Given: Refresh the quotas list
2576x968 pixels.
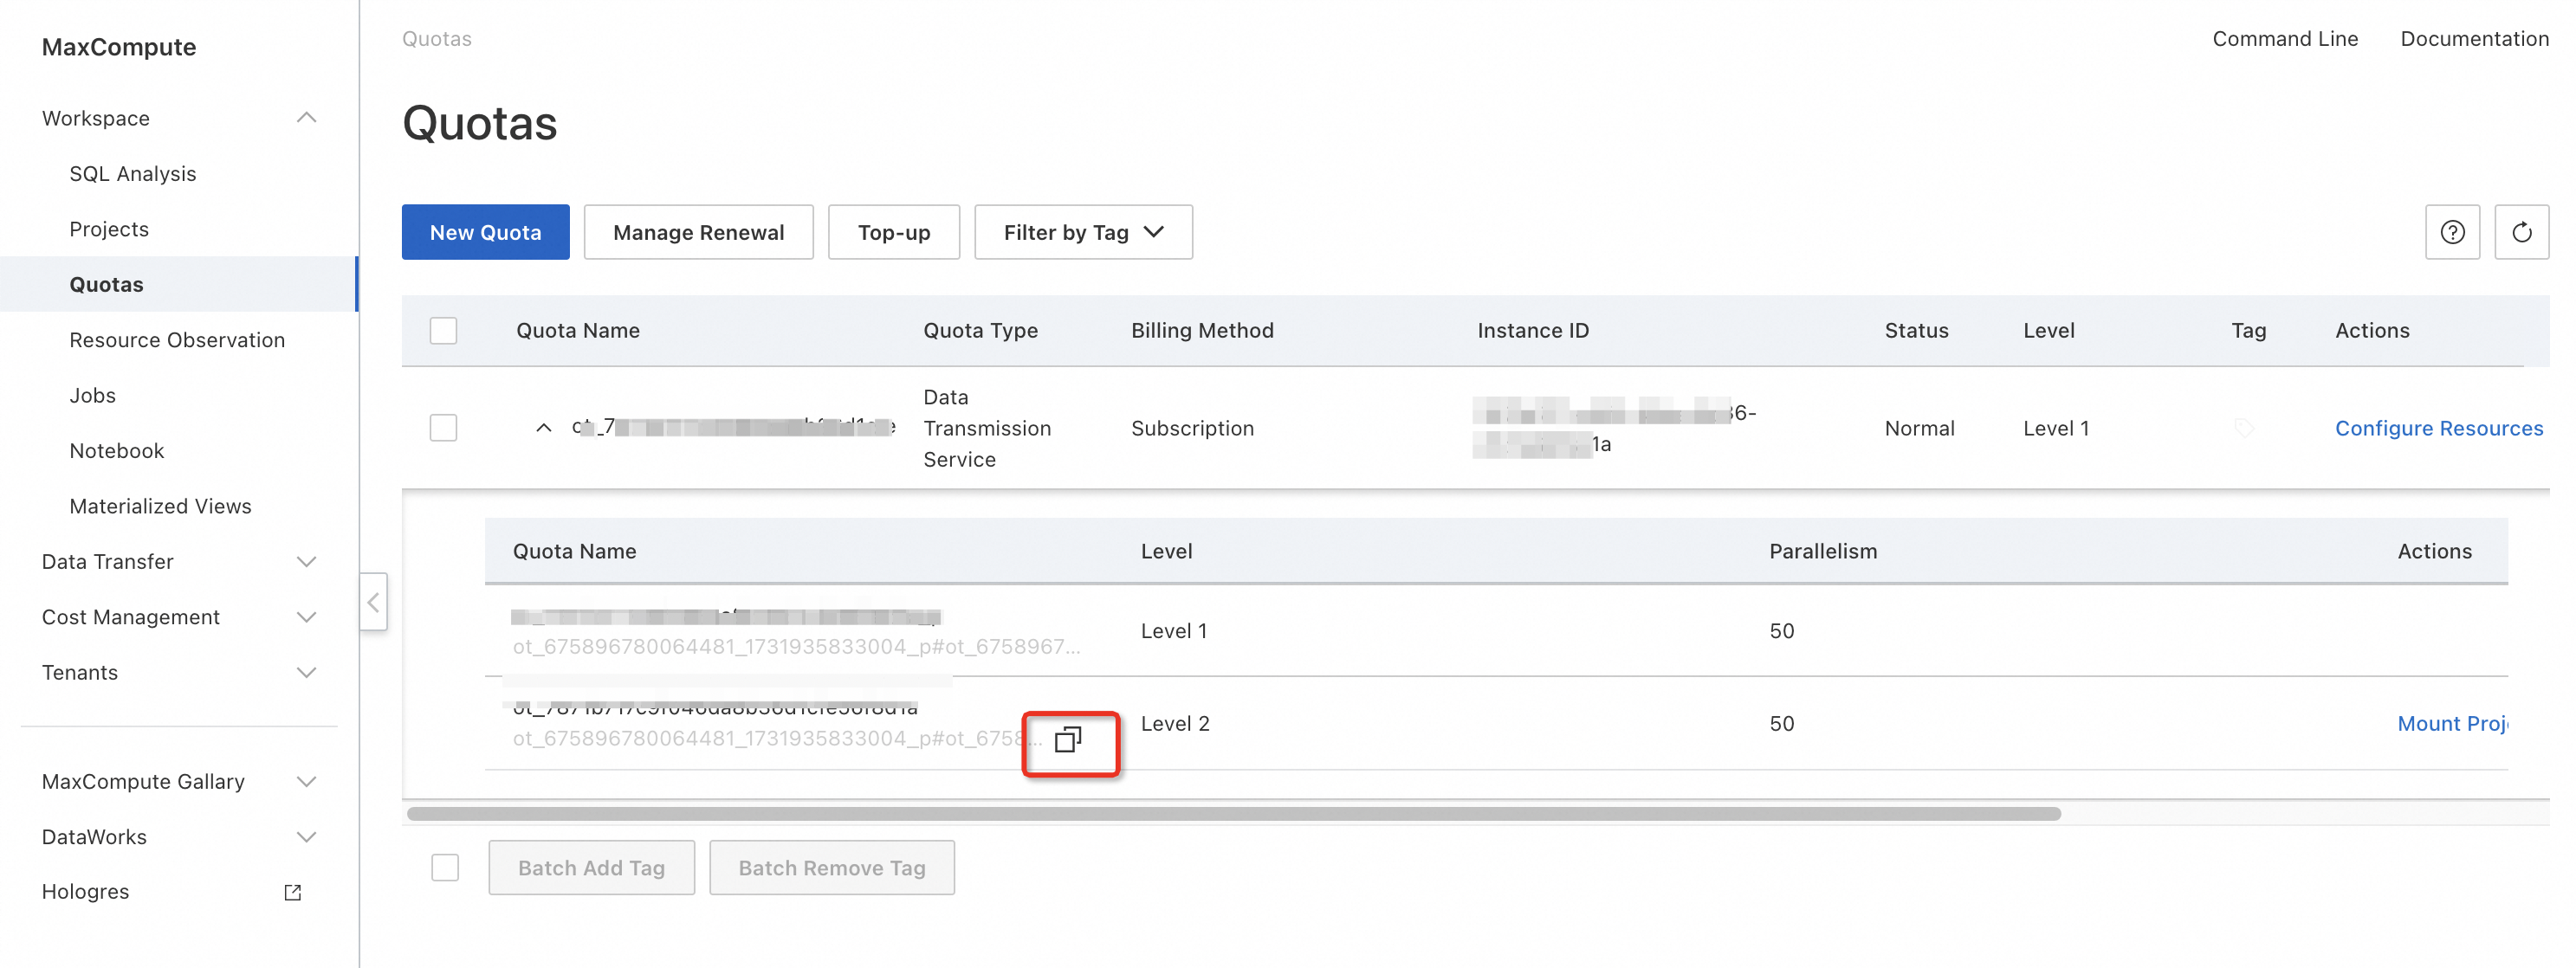Looking at the screenshot, I should [x=2521, y=232].
